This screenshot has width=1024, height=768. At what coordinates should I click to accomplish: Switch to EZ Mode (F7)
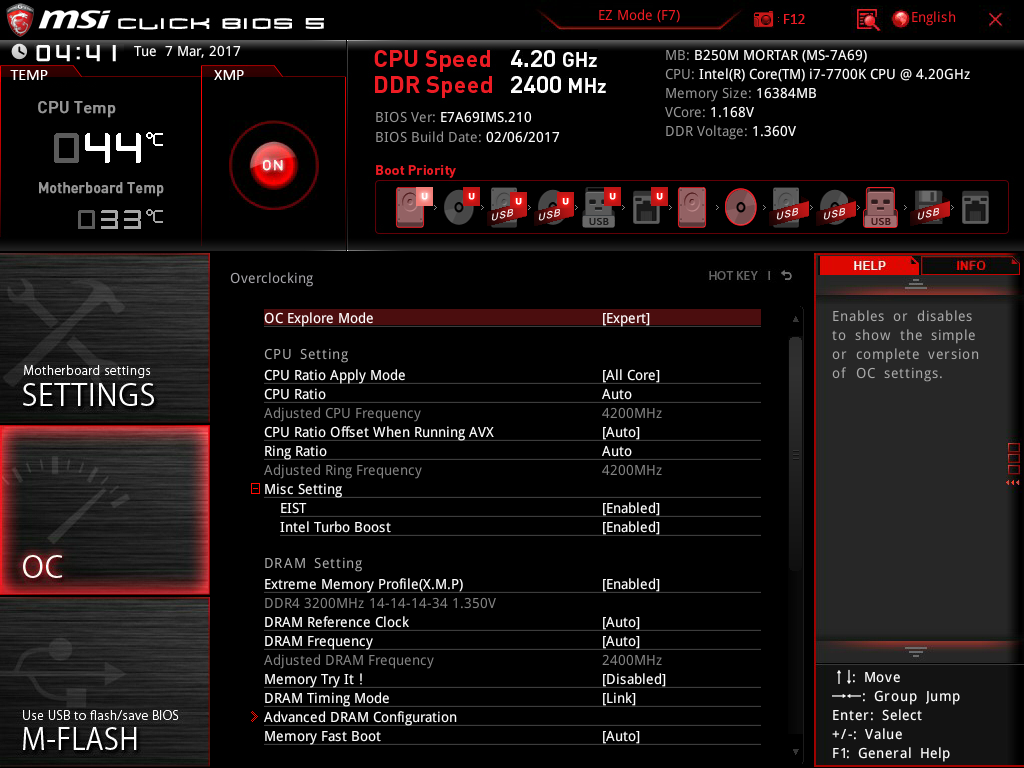tap(638, 16)
